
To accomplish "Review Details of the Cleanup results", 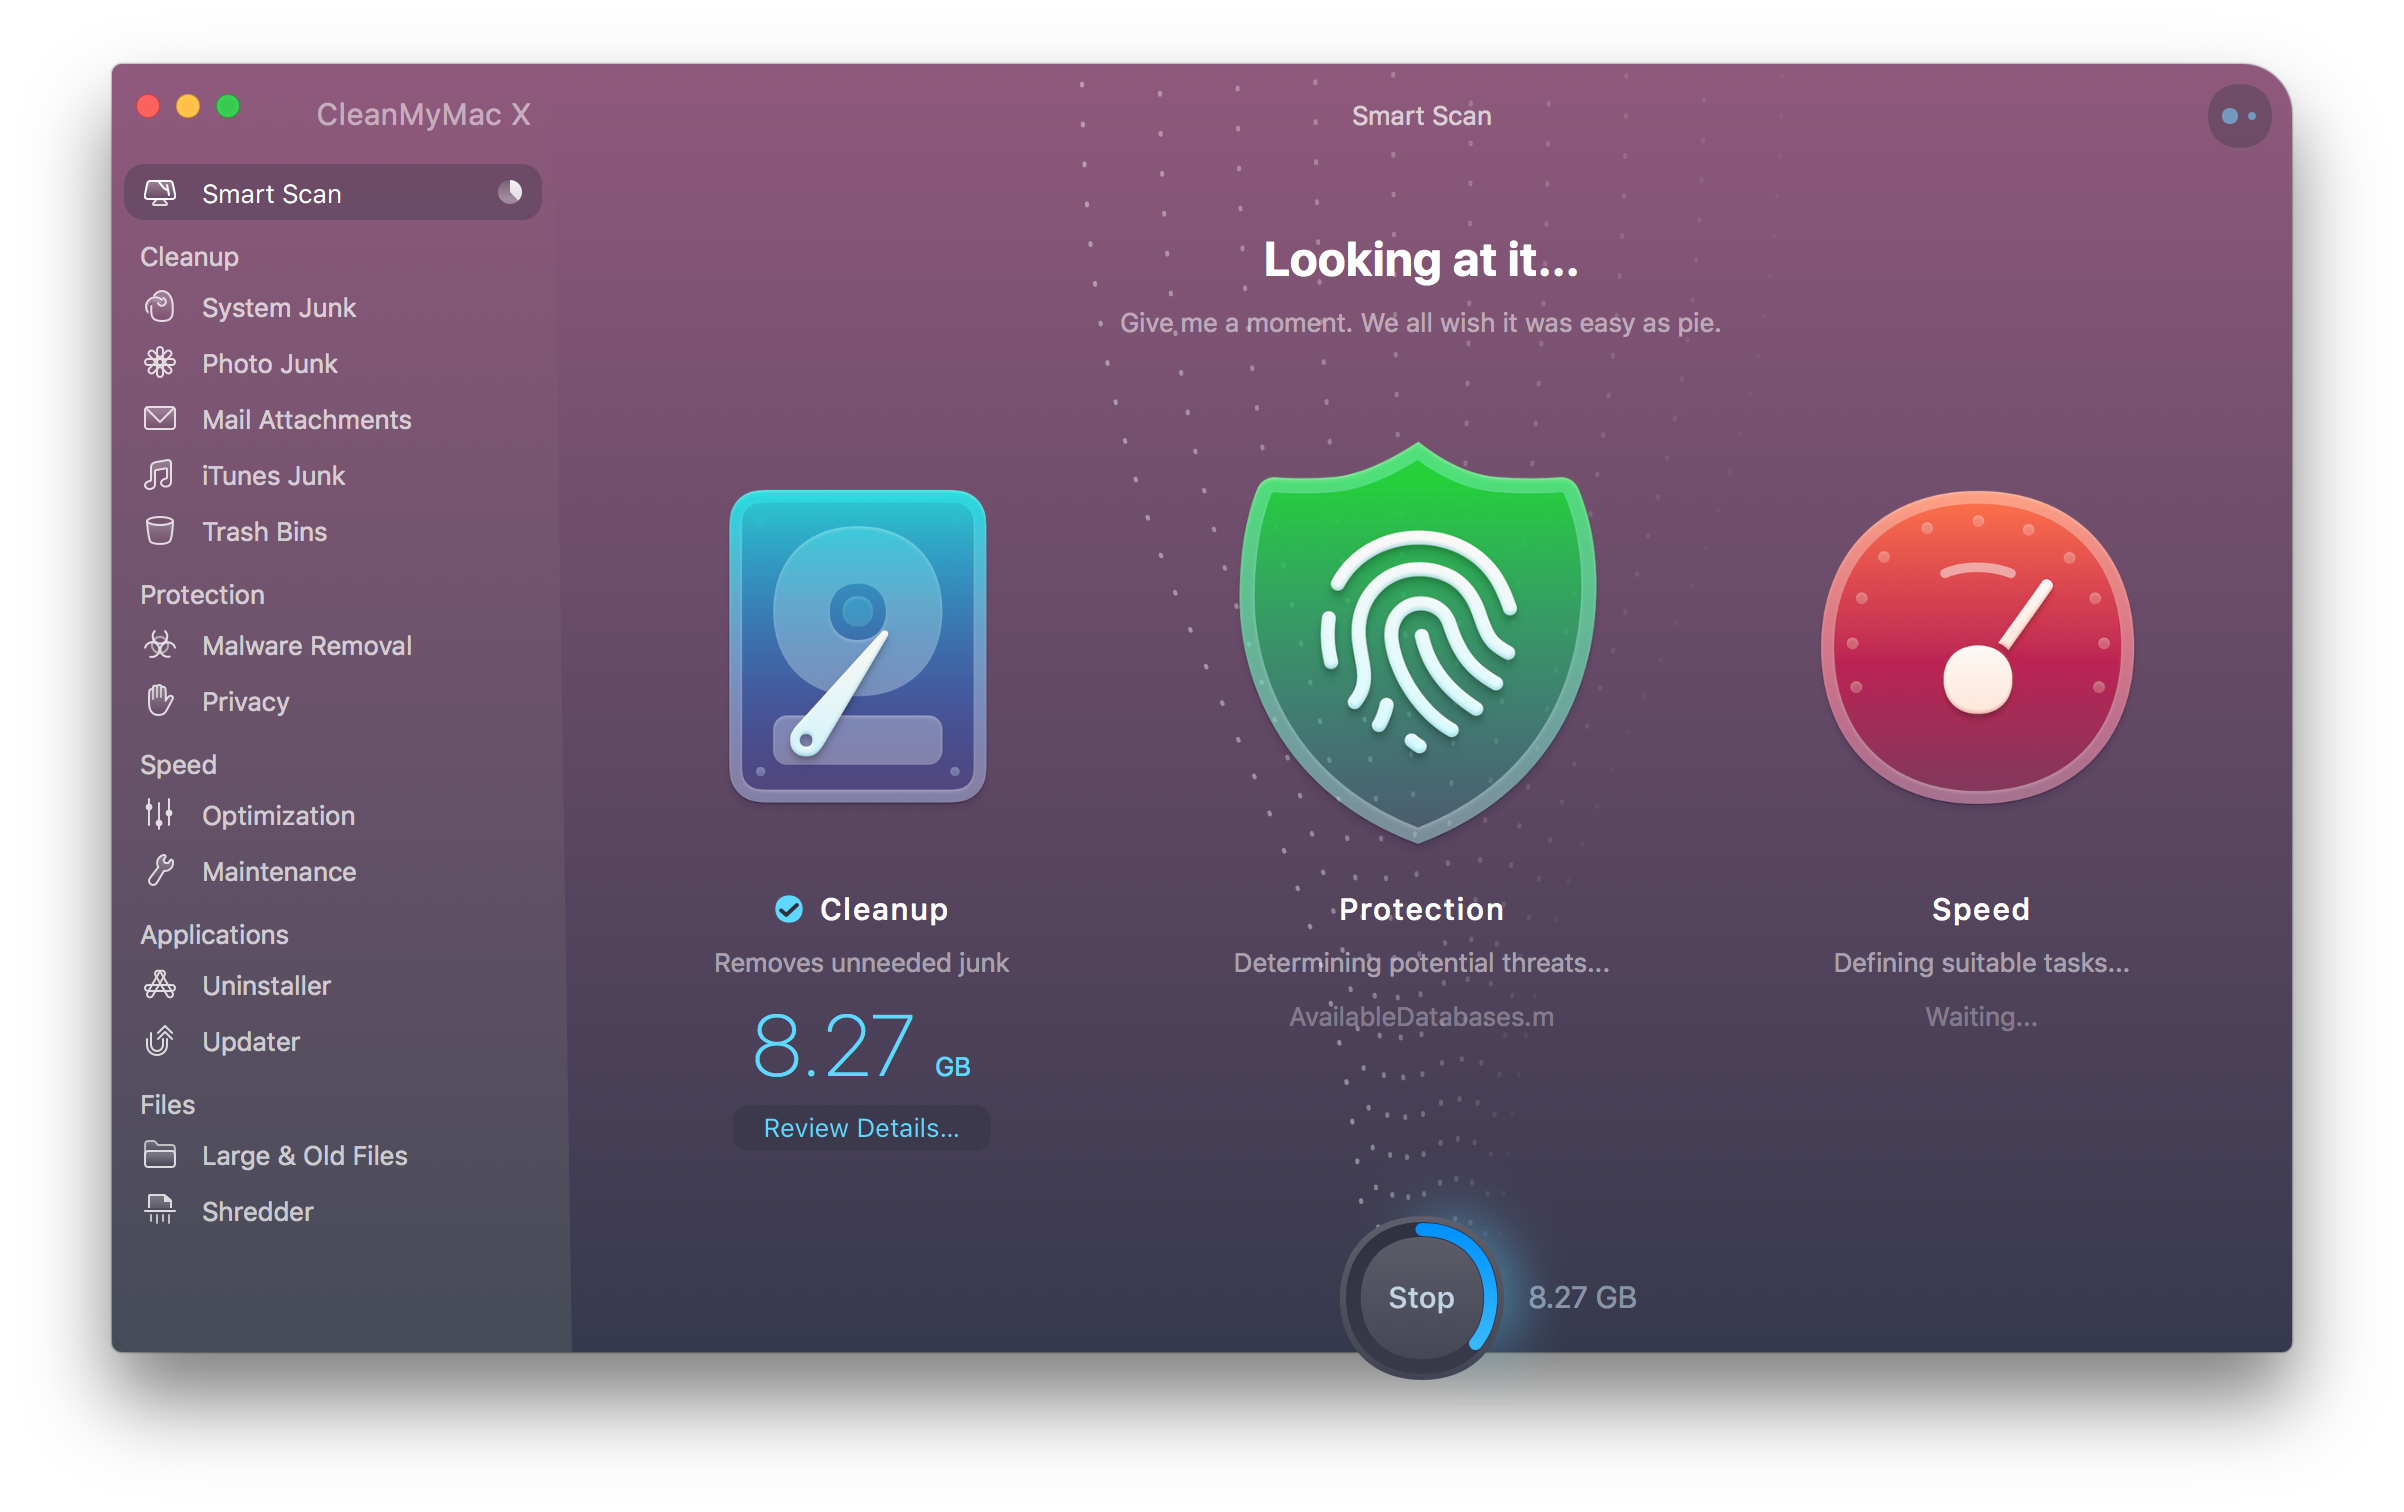I will [861, 1128].
